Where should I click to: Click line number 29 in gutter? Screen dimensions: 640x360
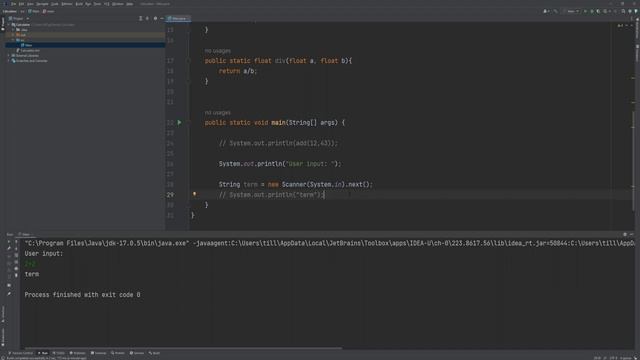coord(170,195)
